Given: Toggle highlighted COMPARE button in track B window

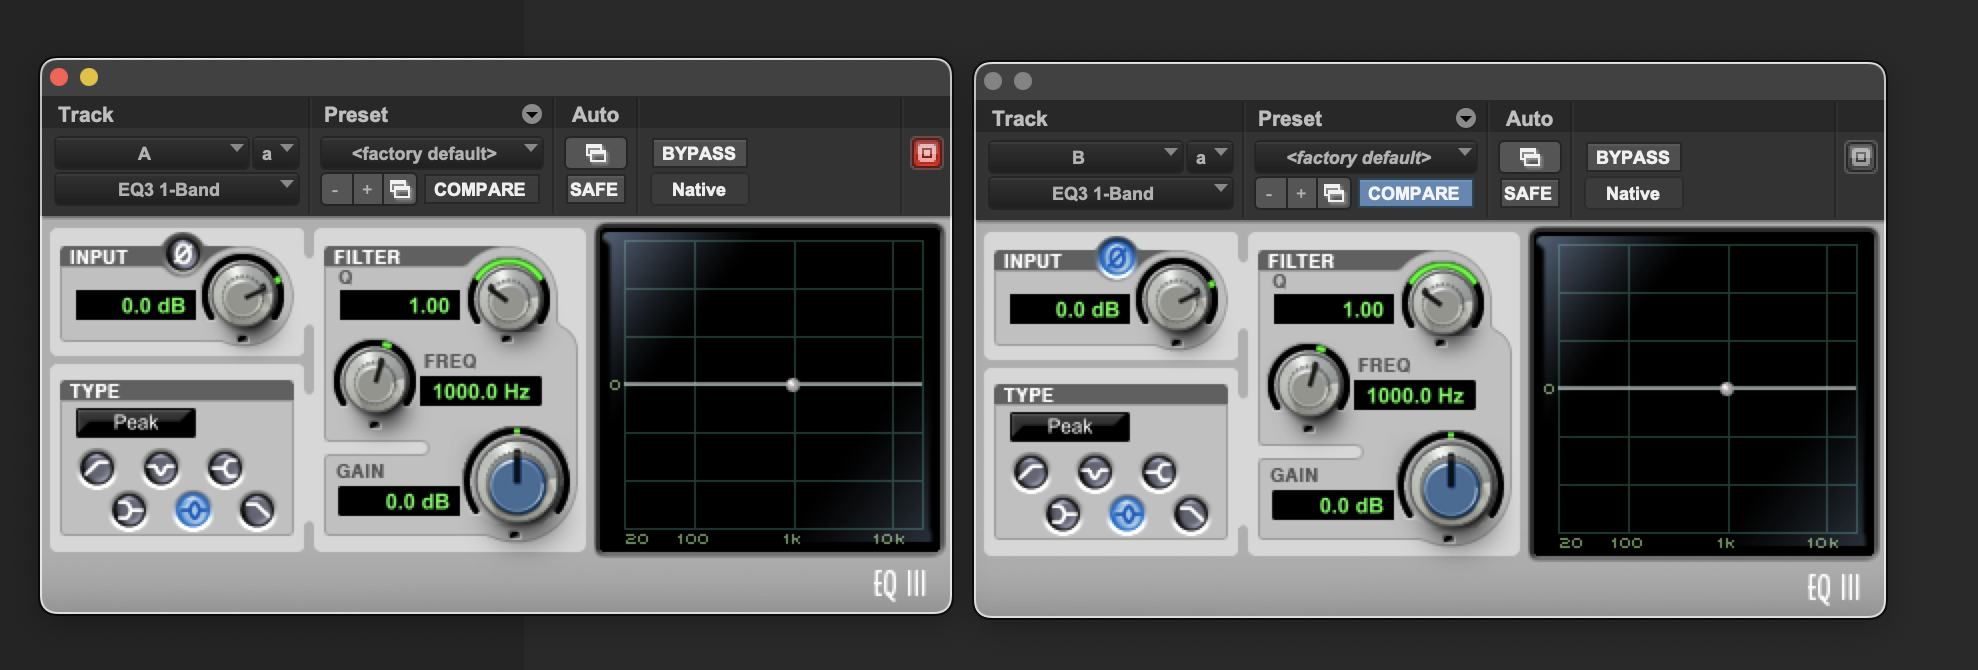Looking at the screenshot, I should tap(1414, 193).
